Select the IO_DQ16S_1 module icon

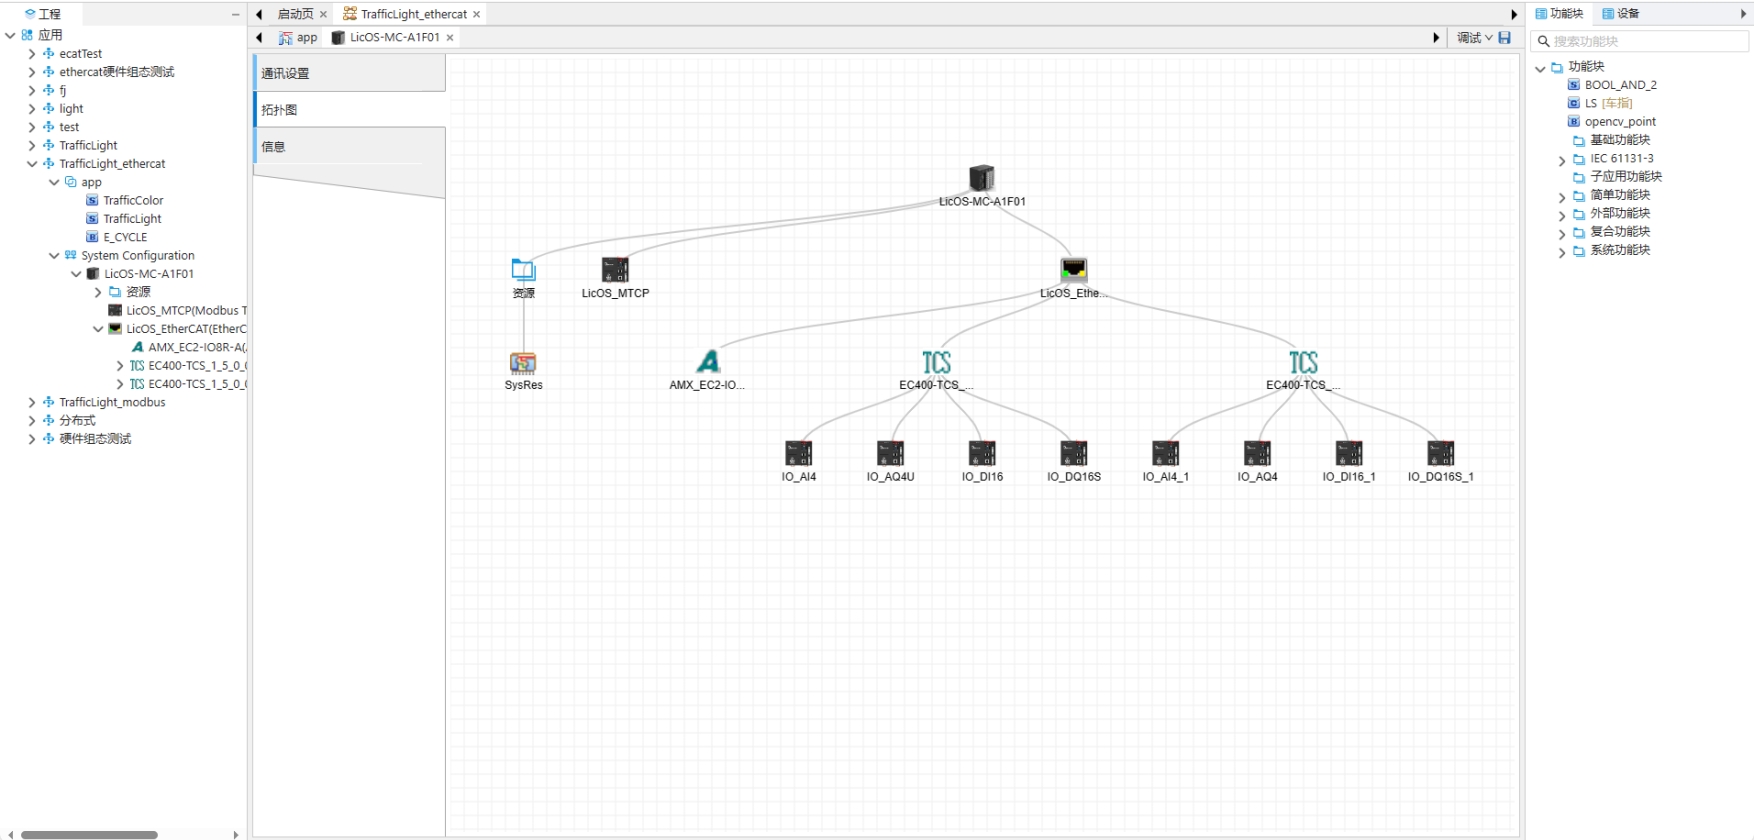click(x=1440, y=454)
